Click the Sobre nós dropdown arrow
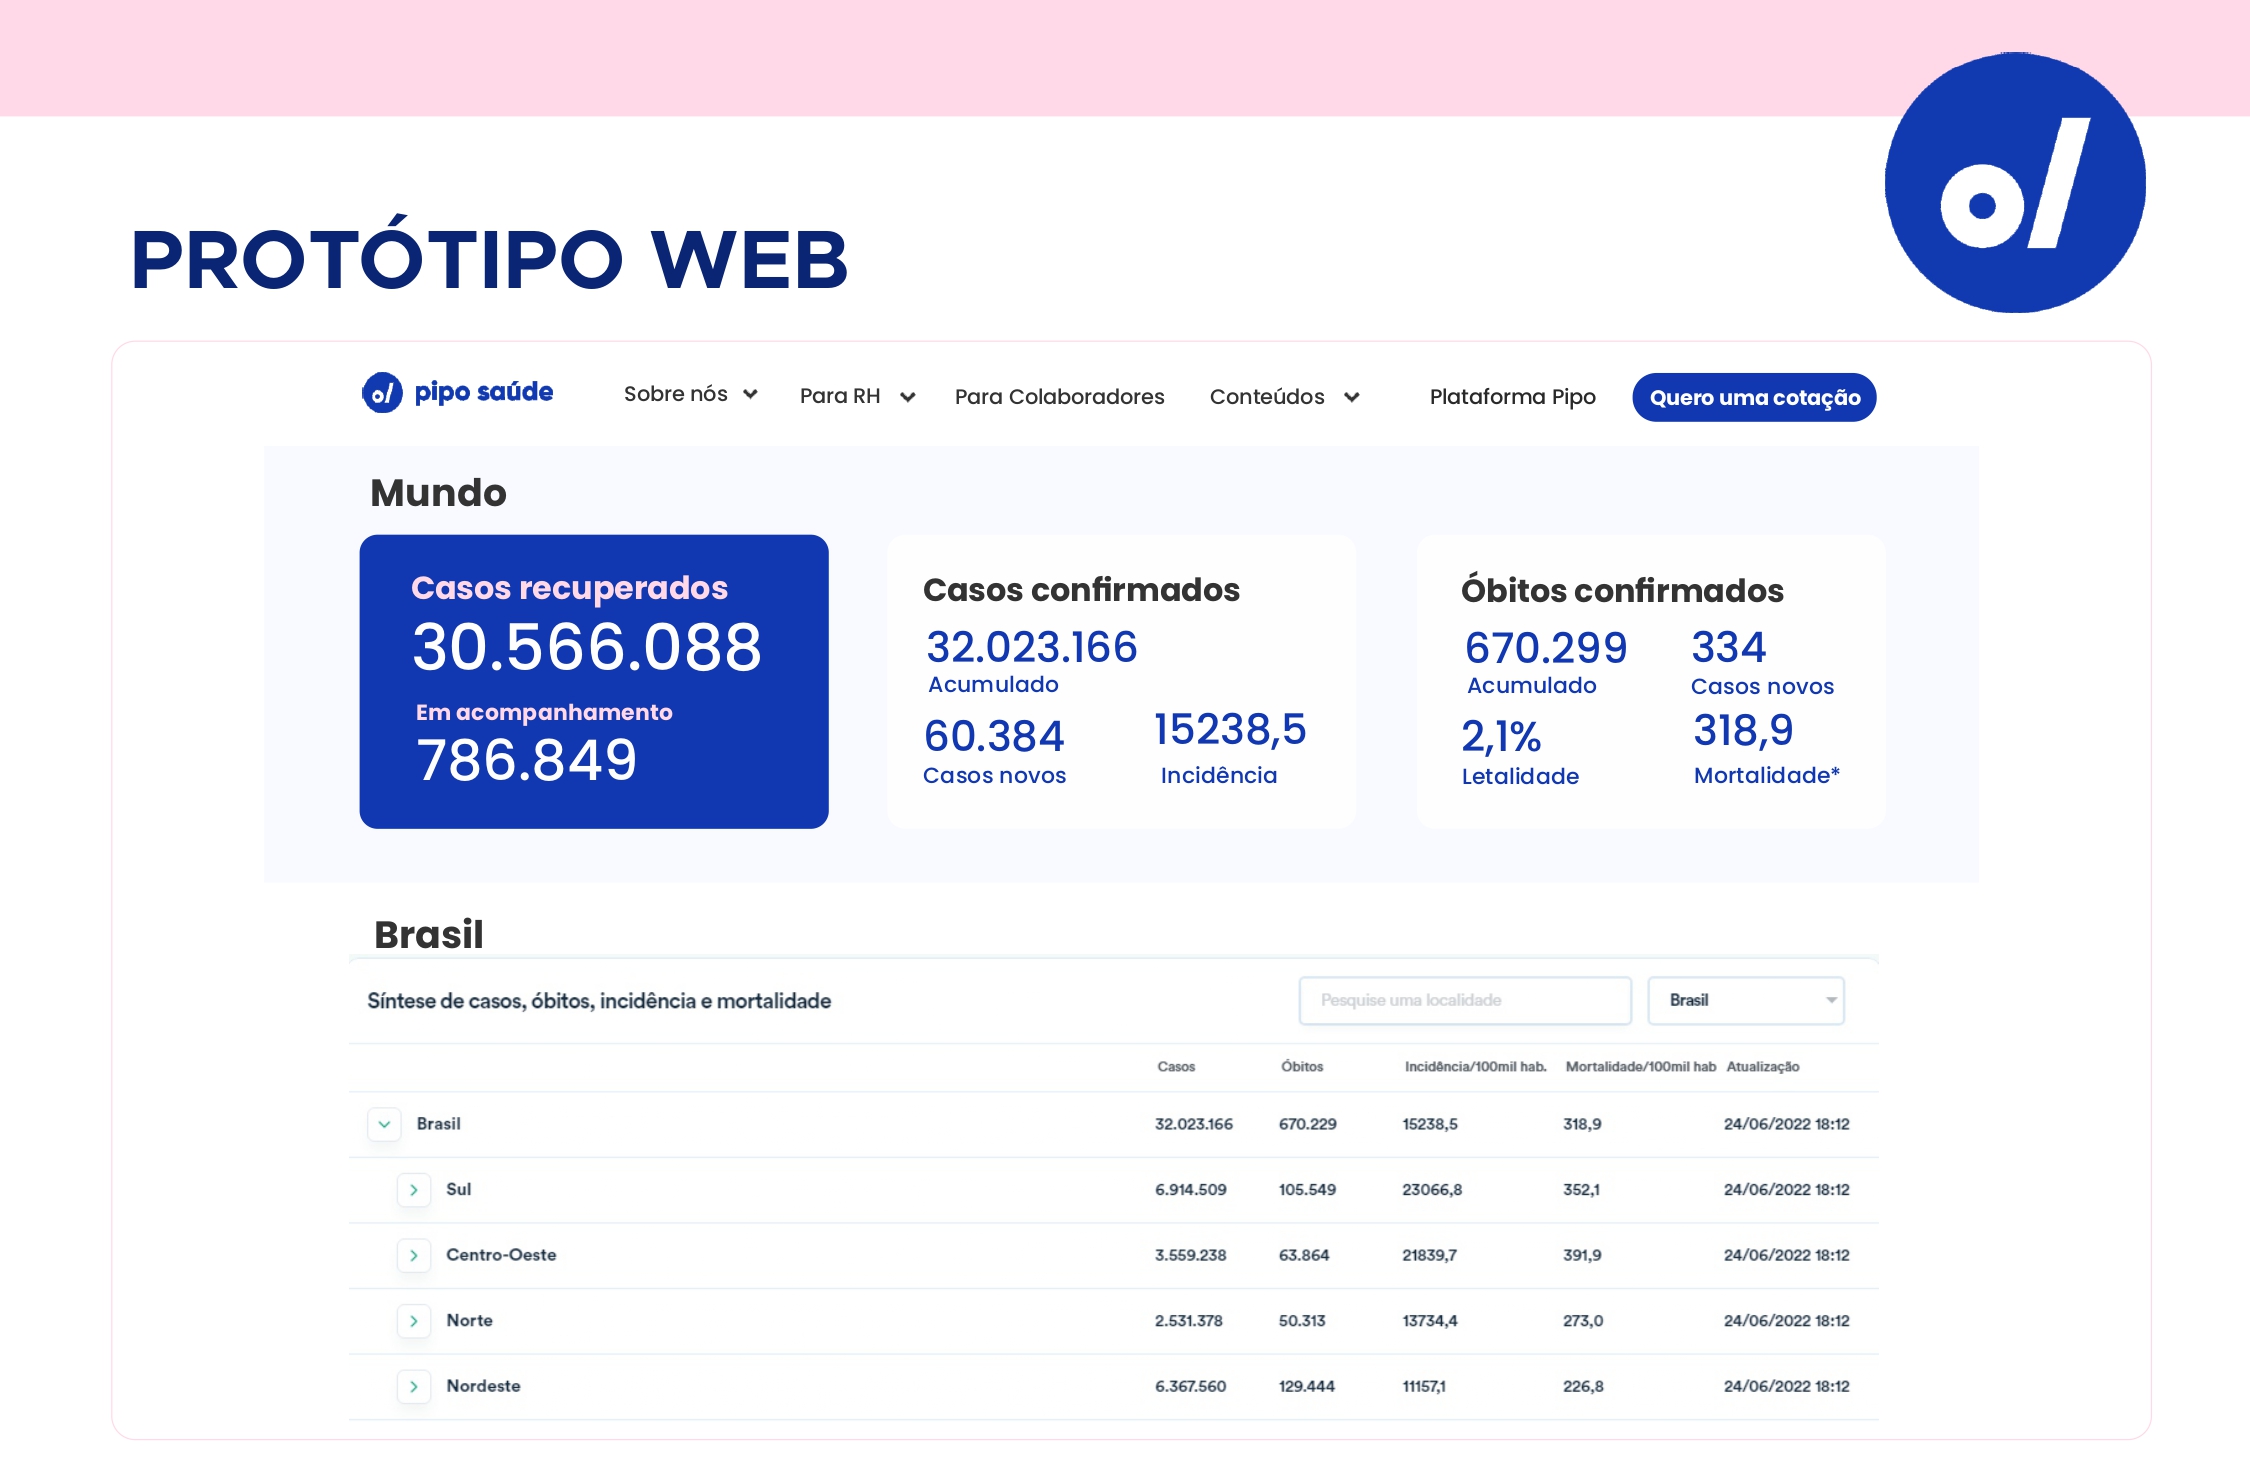The image size is (2250, 1472). point(750,394)
